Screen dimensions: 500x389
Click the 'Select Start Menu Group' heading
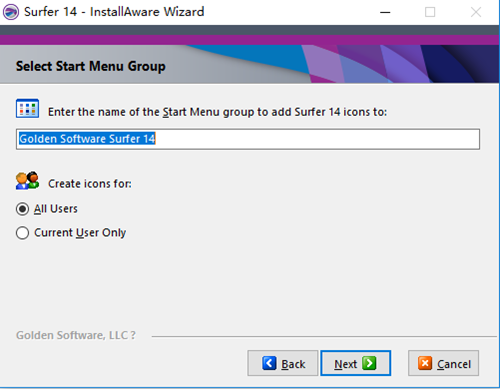pyautogui.click(x=91, y=66)
